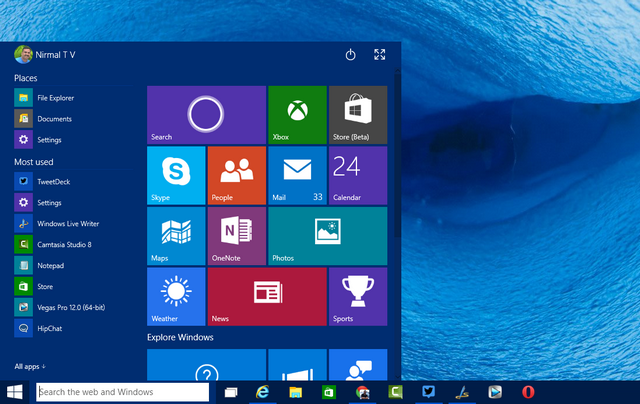Open the media player taskbar icon

[x=495, y=392]
